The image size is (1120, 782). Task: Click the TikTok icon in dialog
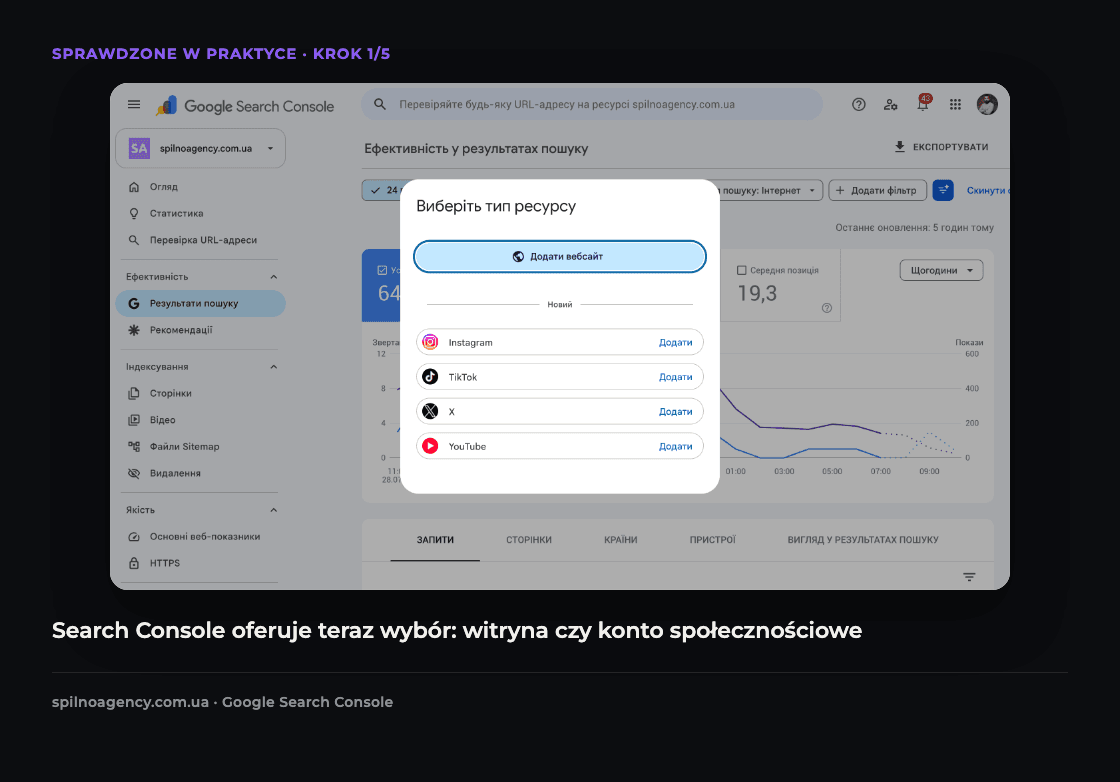(430, 376)
